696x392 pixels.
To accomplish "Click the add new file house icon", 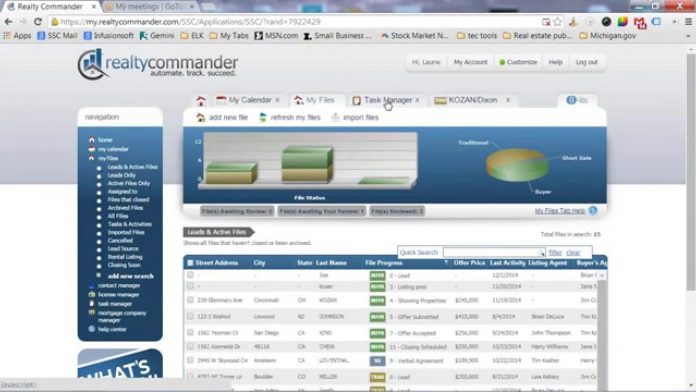I will tap(201, 117).
